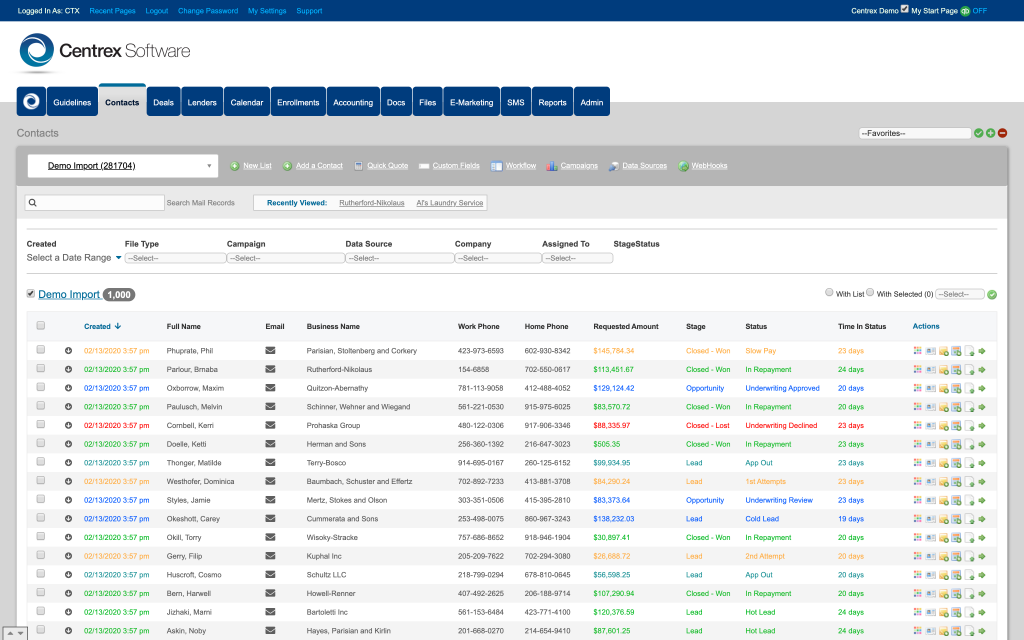This screenshot has height=640, width=1024.
Task: Select the With List radio button
Action: pyautogui.click(x=829, y=293)
